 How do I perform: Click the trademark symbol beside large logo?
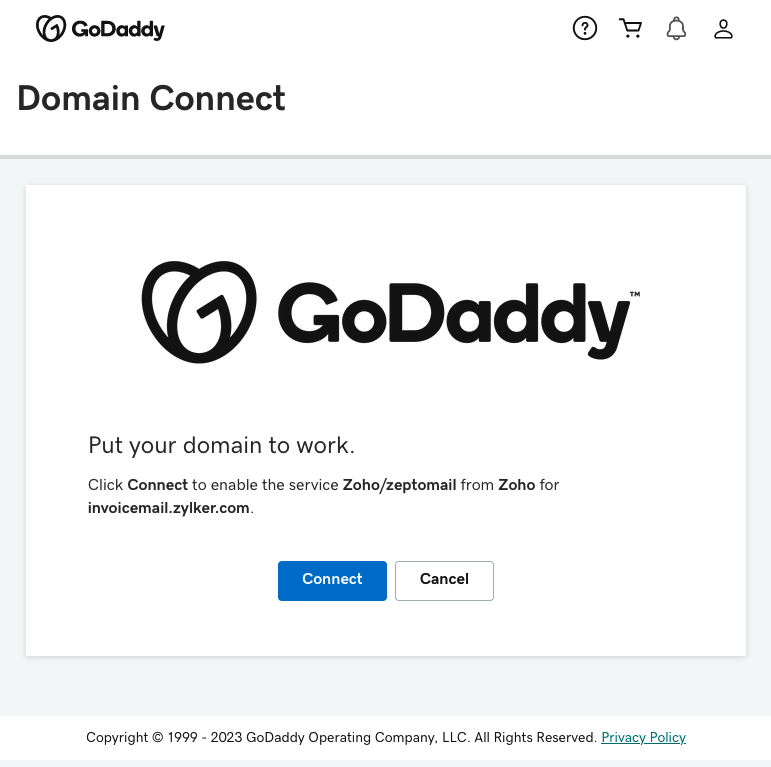point(635,295)
